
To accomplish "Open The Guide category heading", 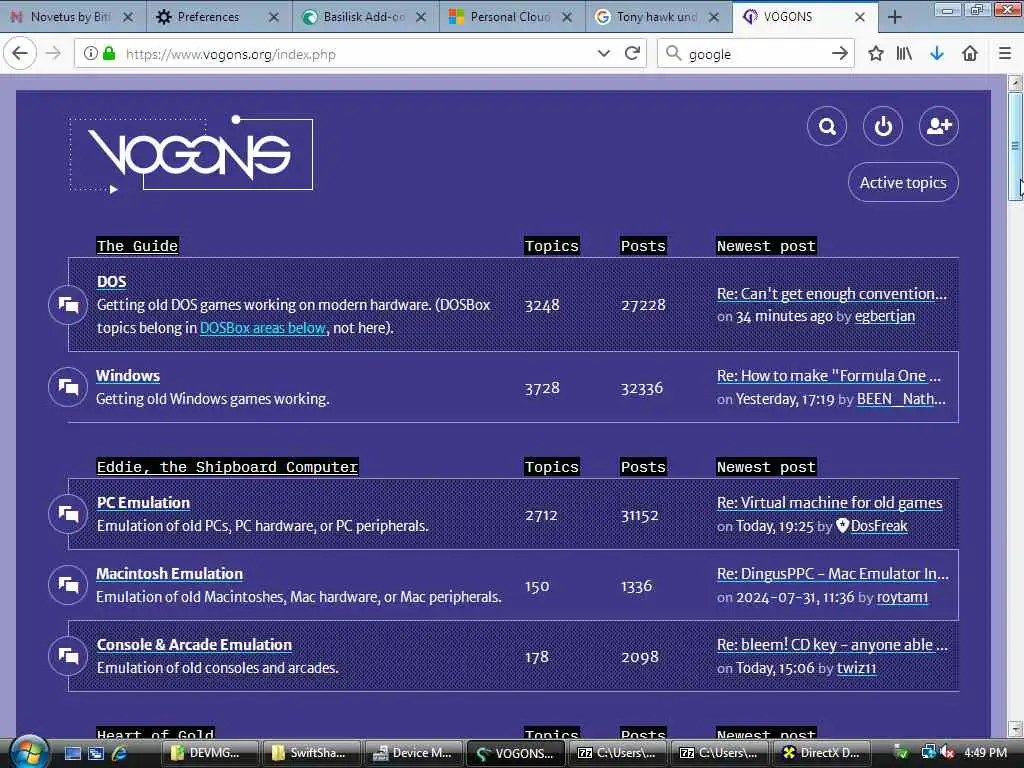I will (x=137, y=246).
